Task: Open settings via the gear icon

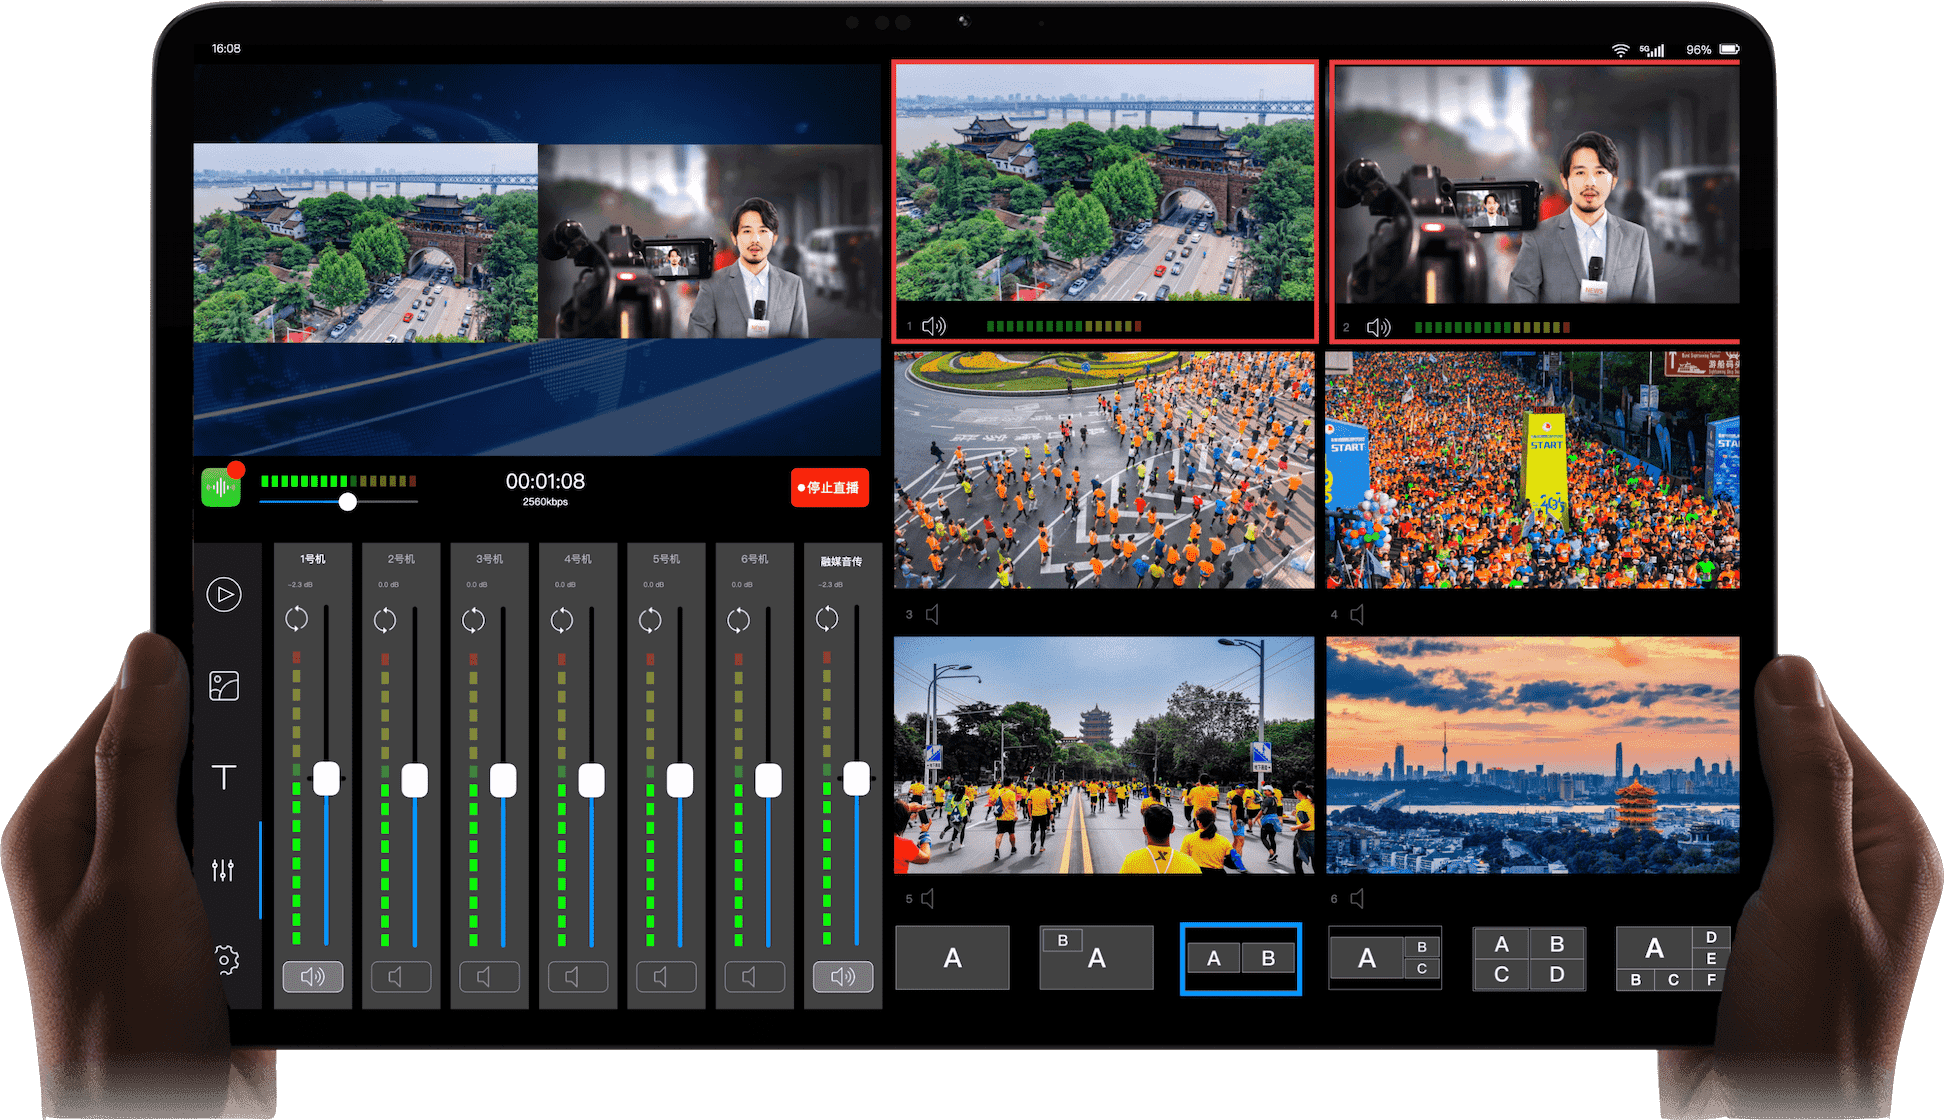Action: coord(226,960)
